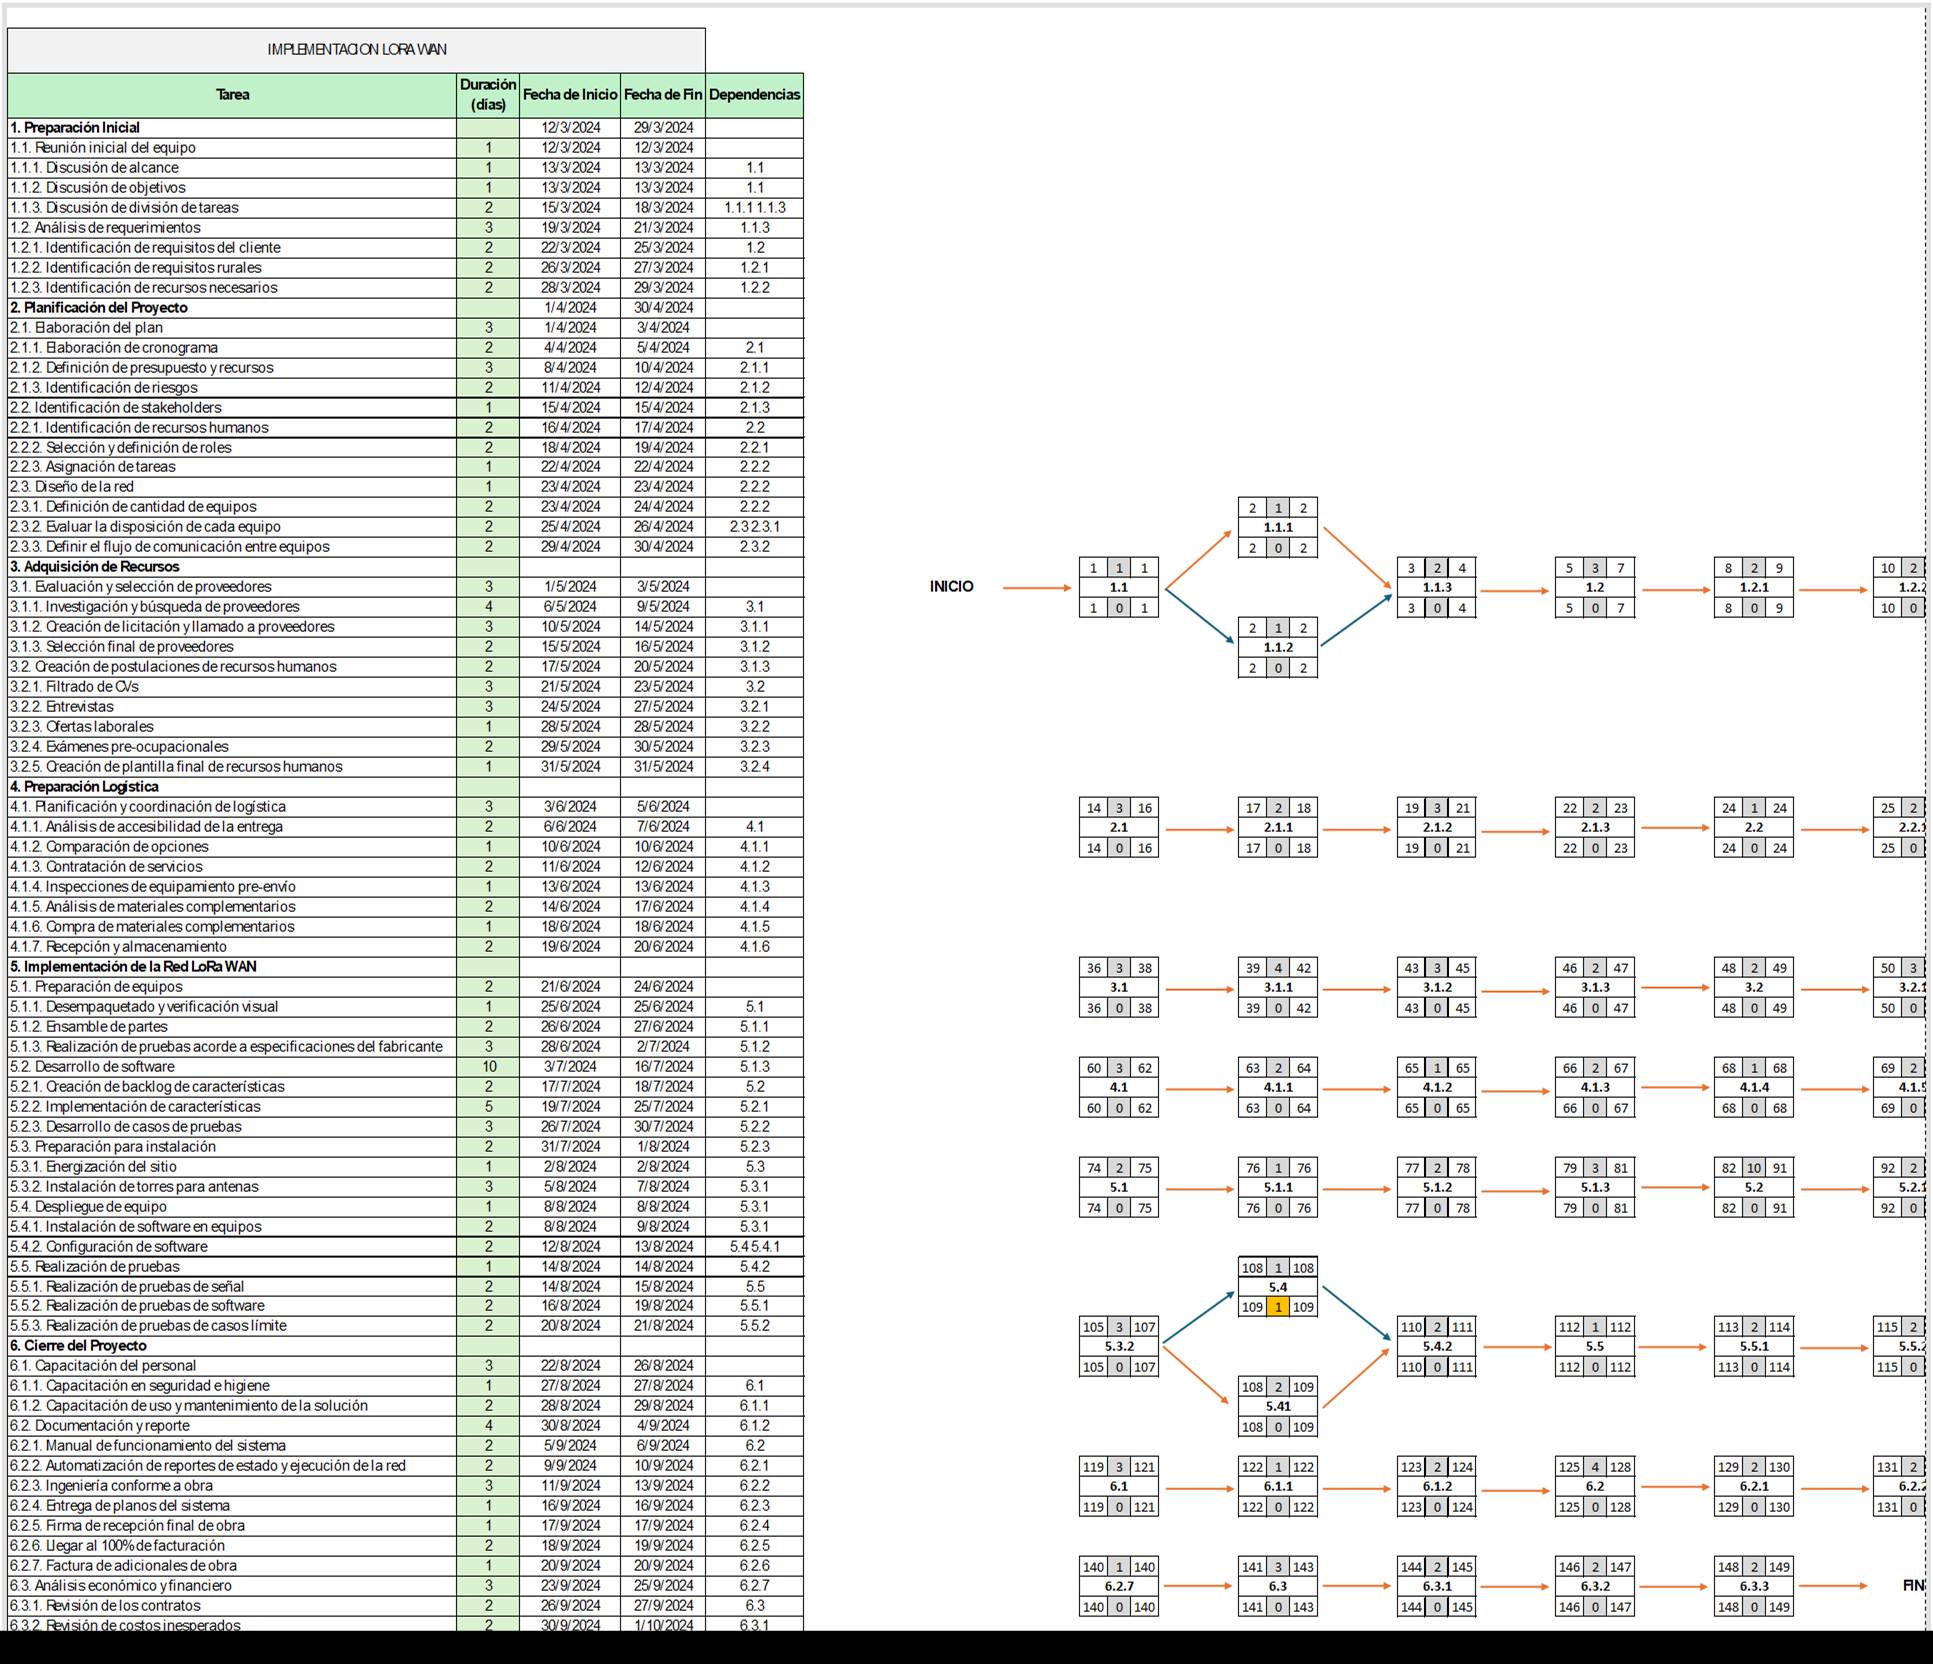Click the IMPLEMENTACION LORA WAN title cell
Viewport: 1933px width, 1664px height.
click(356, 49)
